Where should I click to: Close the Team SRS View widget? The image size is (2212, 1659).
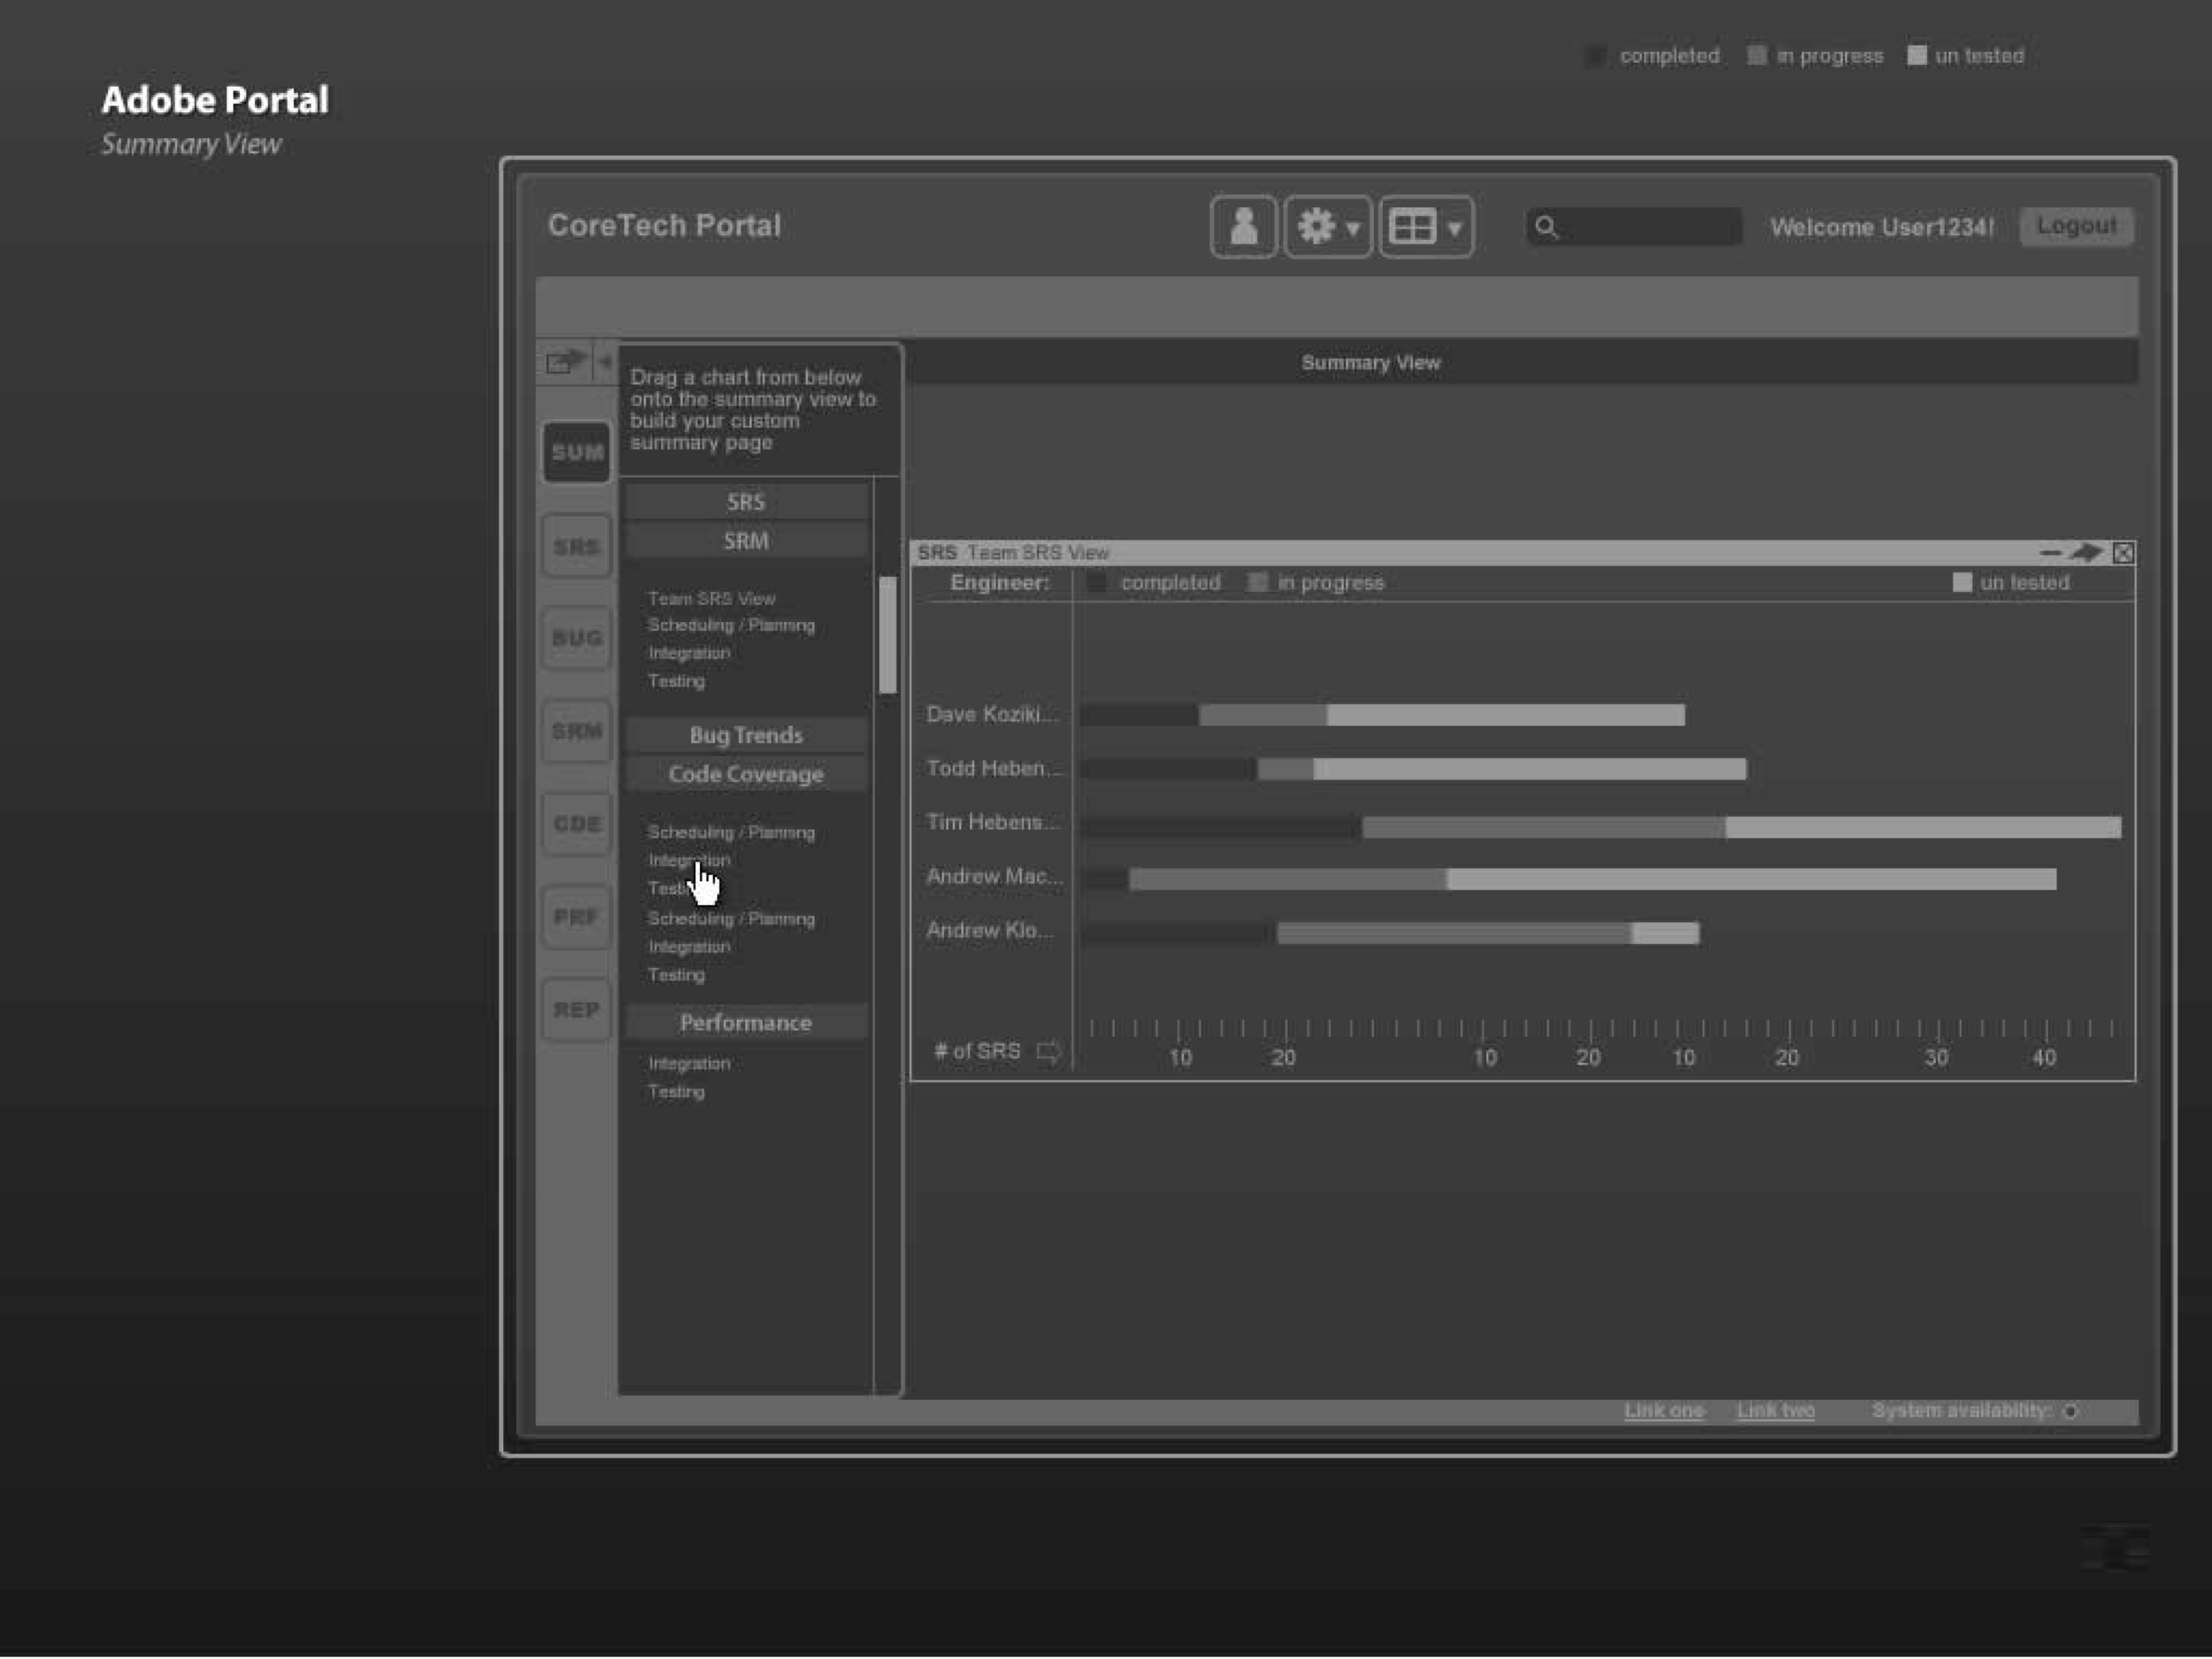2123,552
